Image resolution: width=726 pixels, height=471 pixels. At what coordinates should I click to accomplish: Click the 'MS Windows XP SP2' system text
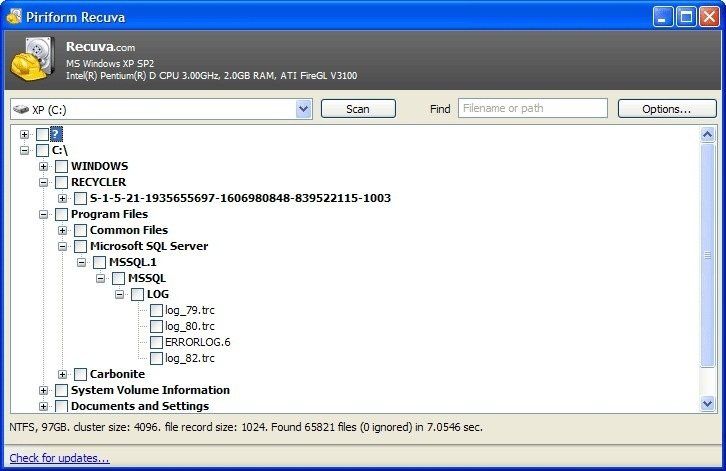coord(110,63)
